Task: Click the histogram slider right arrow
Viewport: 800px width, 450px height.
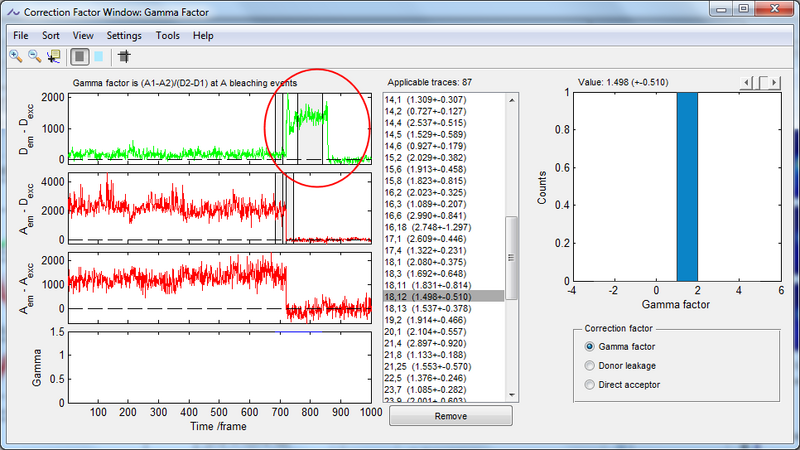Action: [x=775, y=82]
